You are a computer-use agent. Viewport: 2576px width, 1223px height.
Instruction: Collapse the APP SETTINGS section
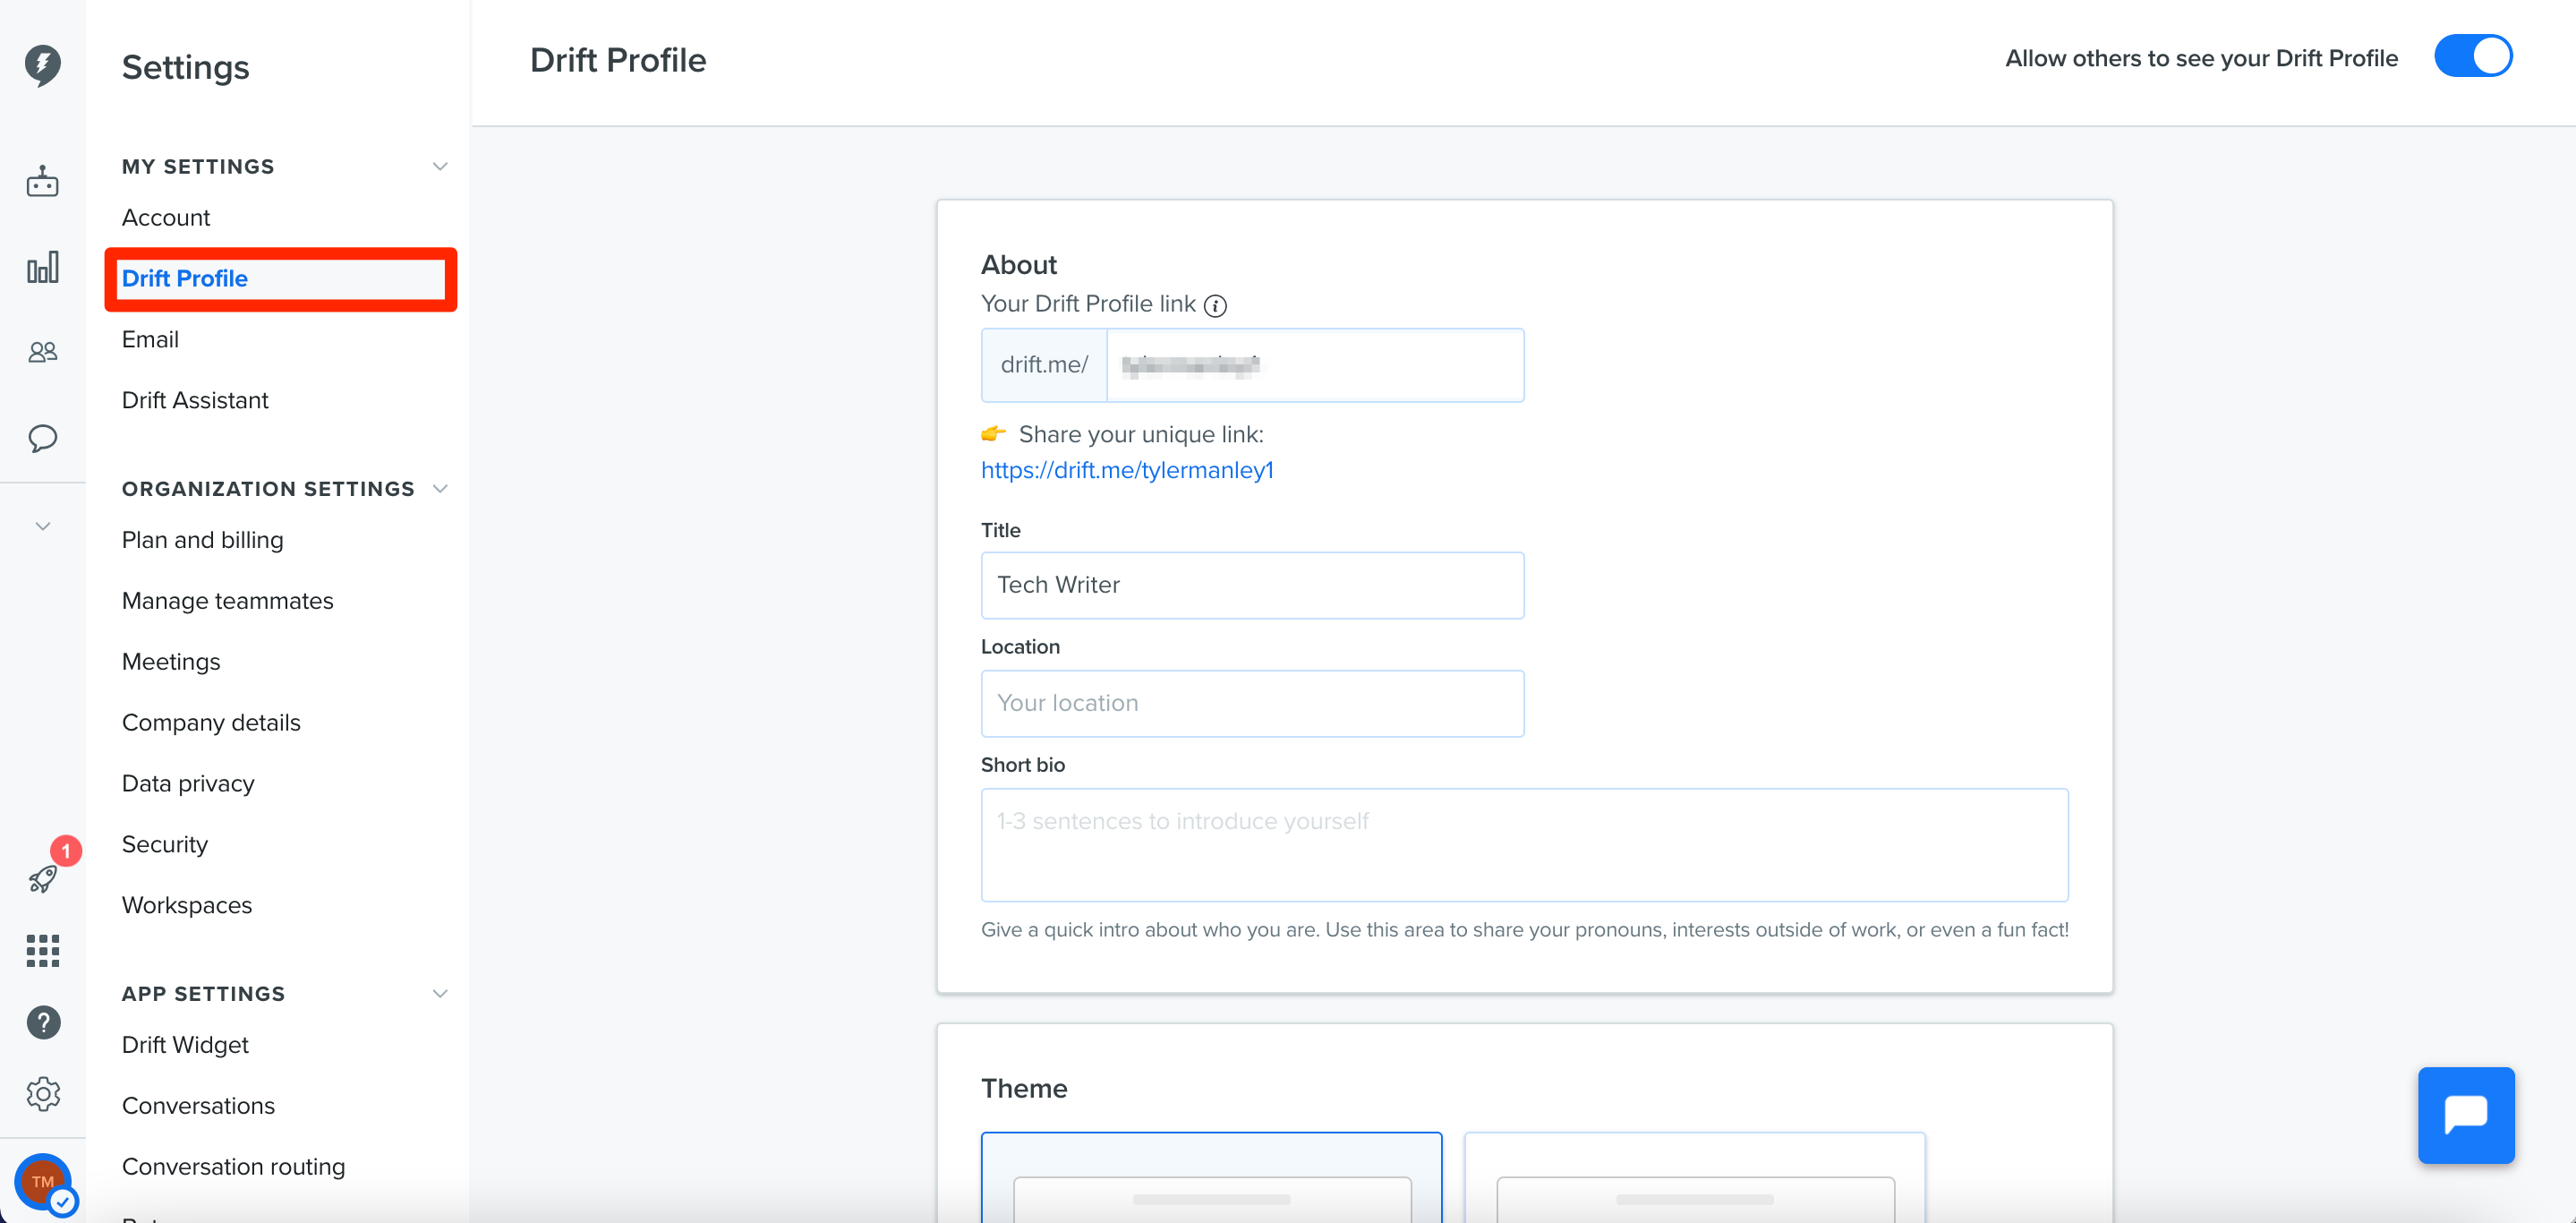click(439, 993)
